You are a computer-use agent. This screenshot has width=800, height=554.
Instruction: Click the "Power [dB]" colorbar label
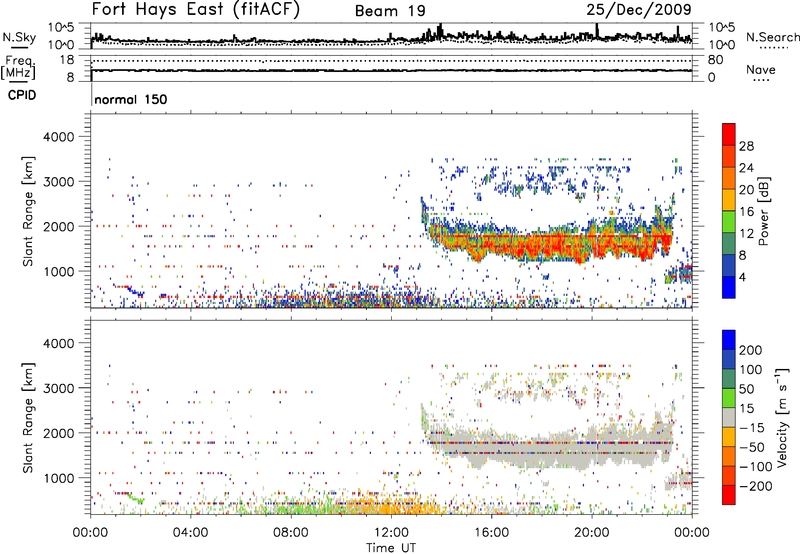(x=763, y=211)
